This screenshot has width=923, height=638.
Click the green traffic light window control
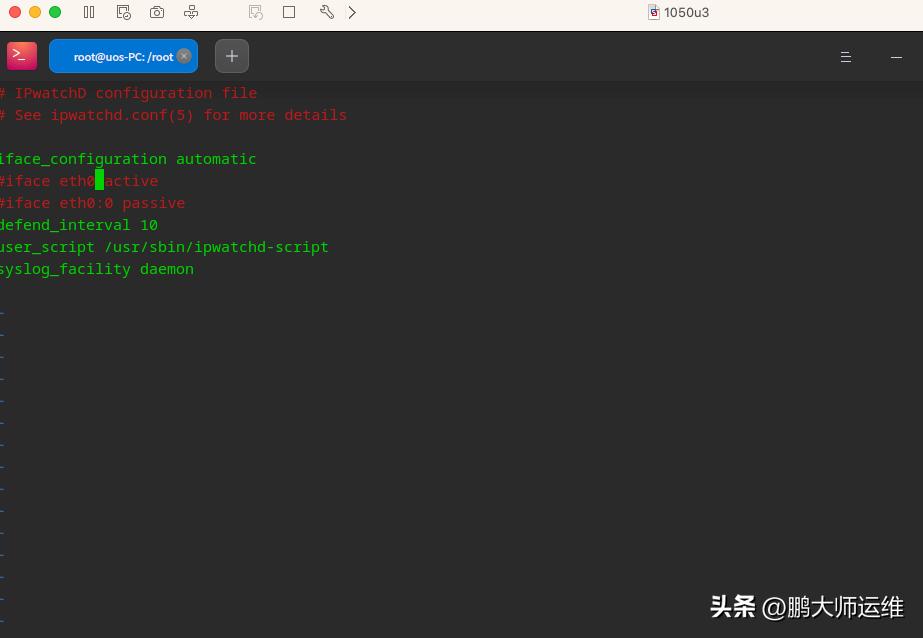54,12
